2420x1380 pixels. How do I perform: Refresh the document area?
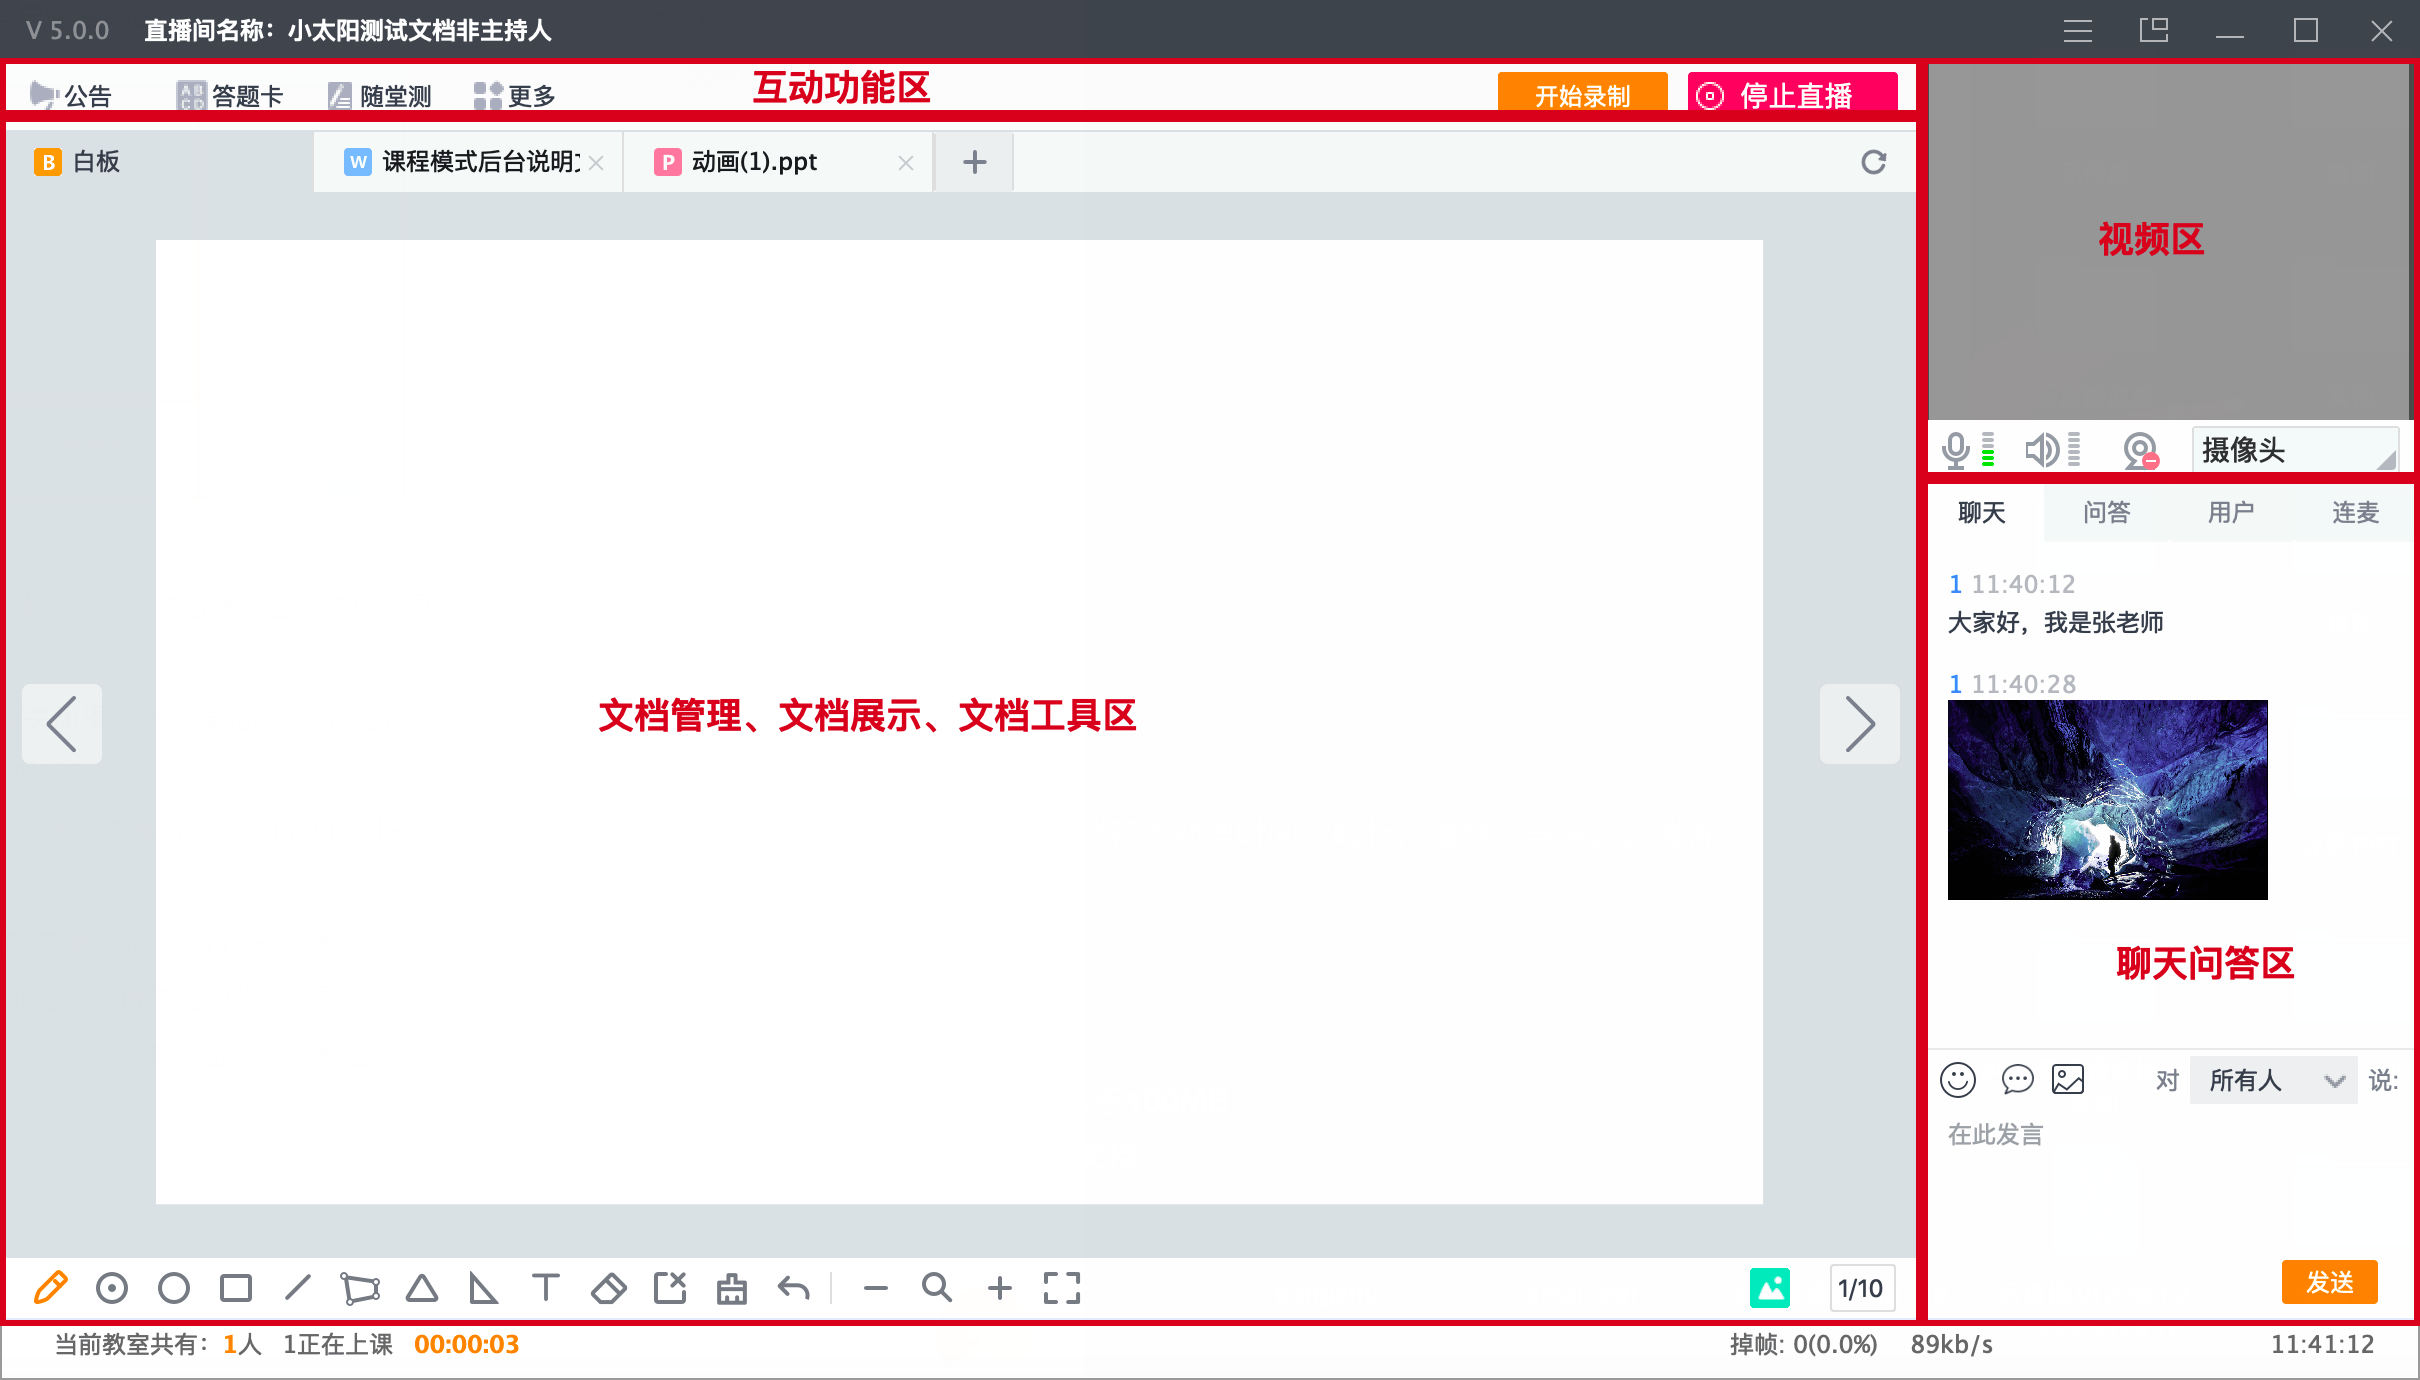pyautogui.click(x=1874, y=162)
